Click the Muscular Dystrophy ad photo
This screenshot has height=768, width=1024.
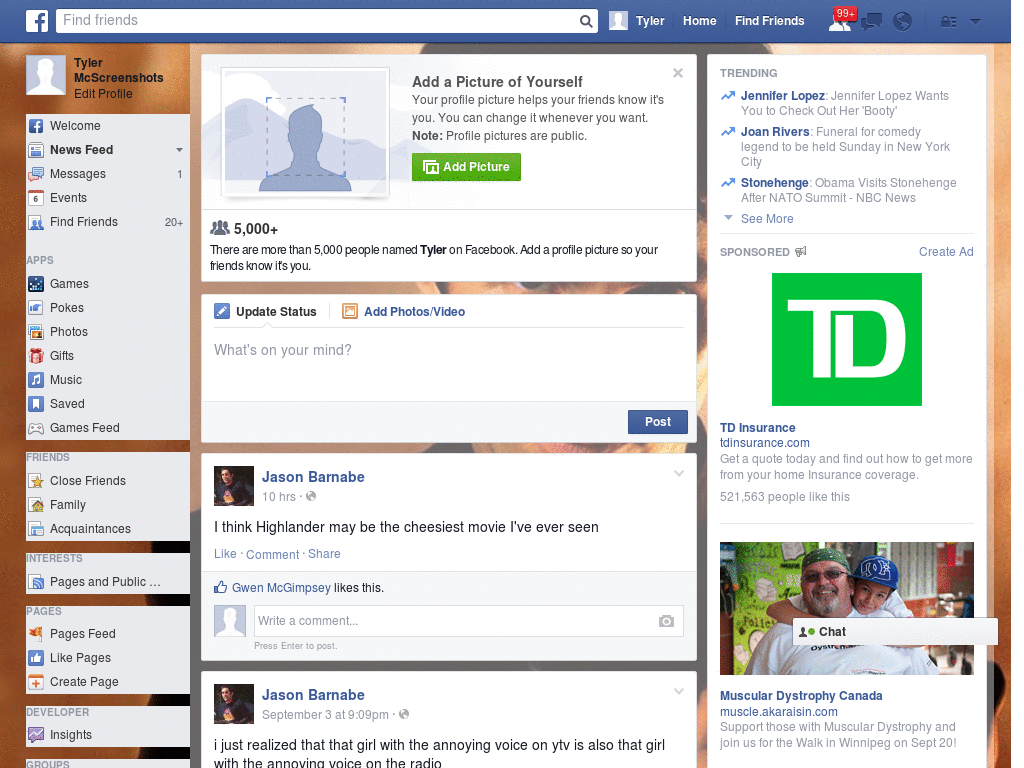846,608
